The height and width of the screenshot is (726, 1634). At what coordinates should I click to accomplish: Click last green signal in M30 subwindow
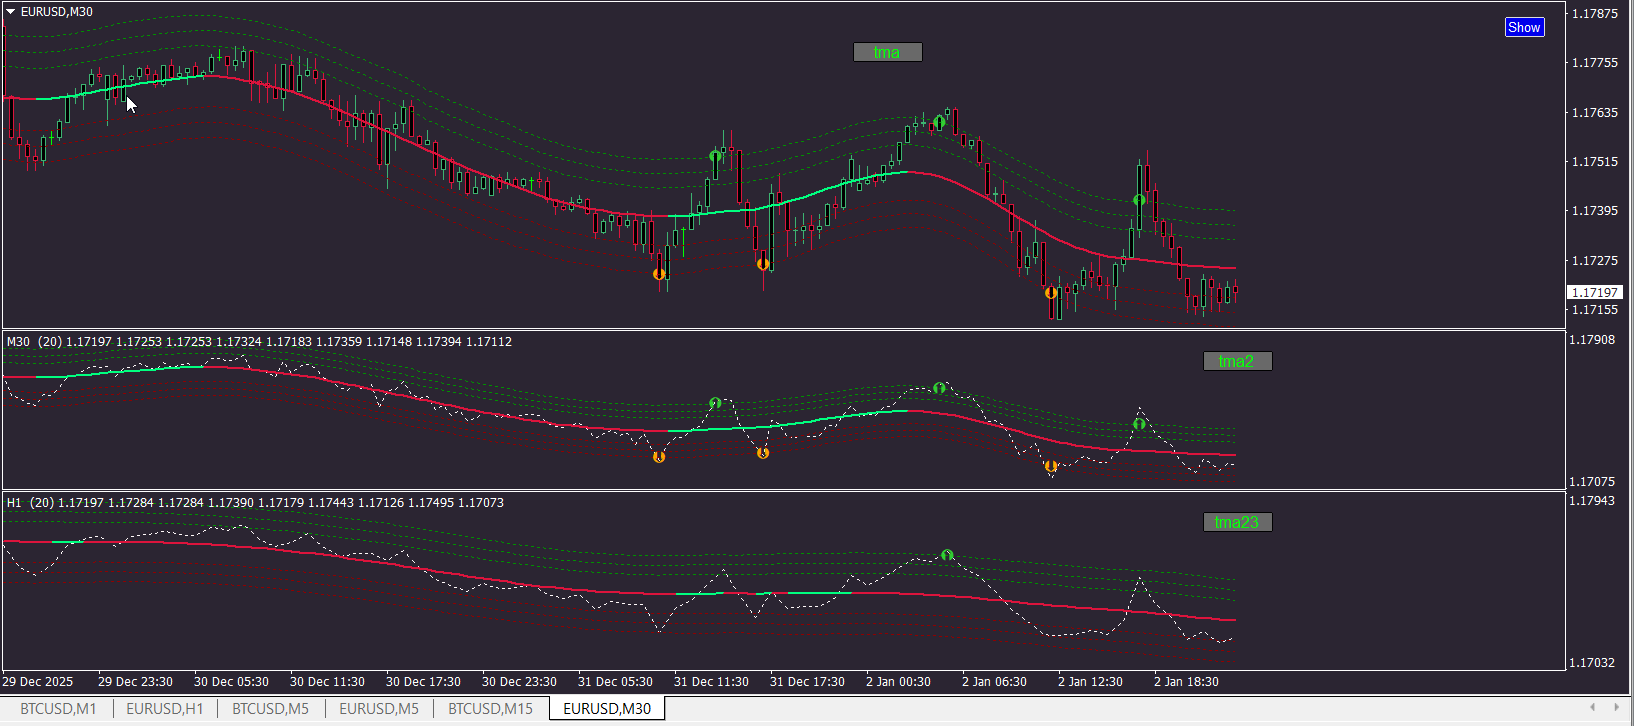[1139, 424]
